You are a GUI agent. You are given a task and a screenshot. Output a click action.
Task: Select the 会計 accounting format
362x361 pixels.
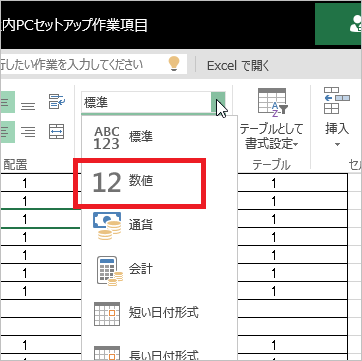point(159,269)
